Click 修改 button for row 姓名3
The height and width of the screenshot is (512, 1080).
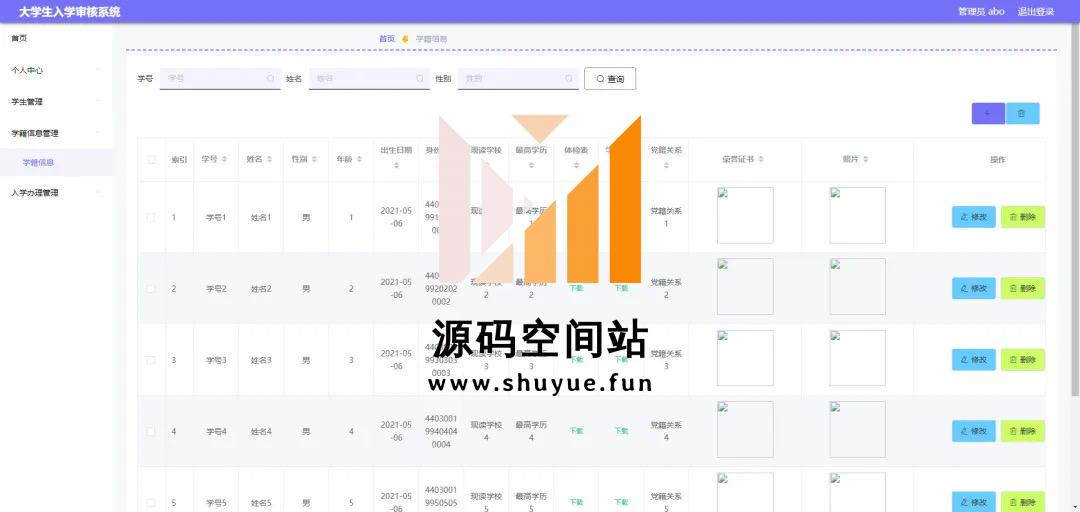coord(973,360)
